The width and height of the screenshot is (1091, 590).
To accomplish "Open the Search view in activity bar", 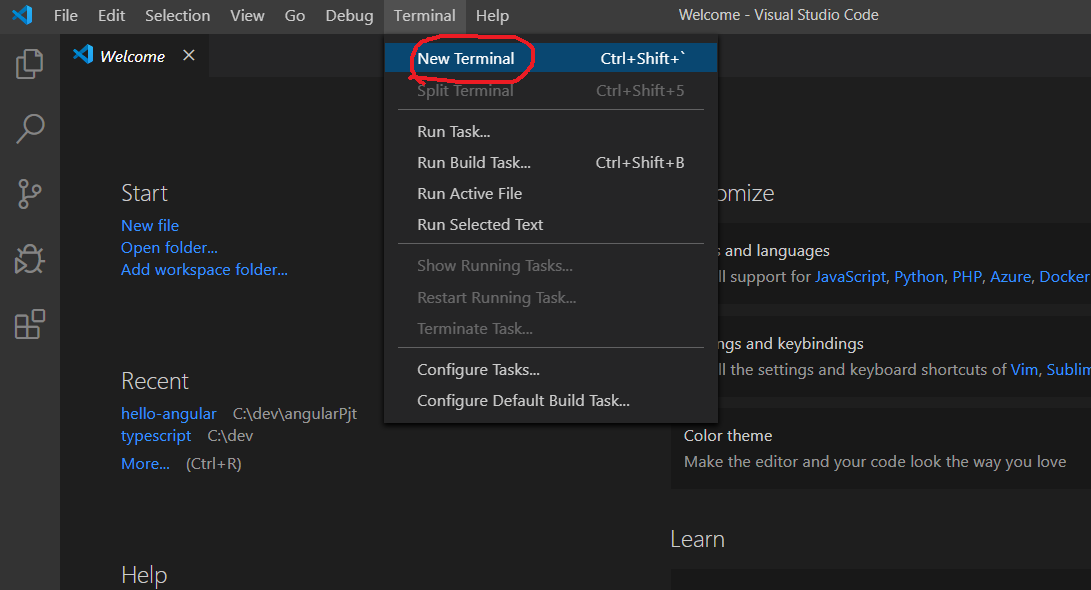I will click(29, 129).
